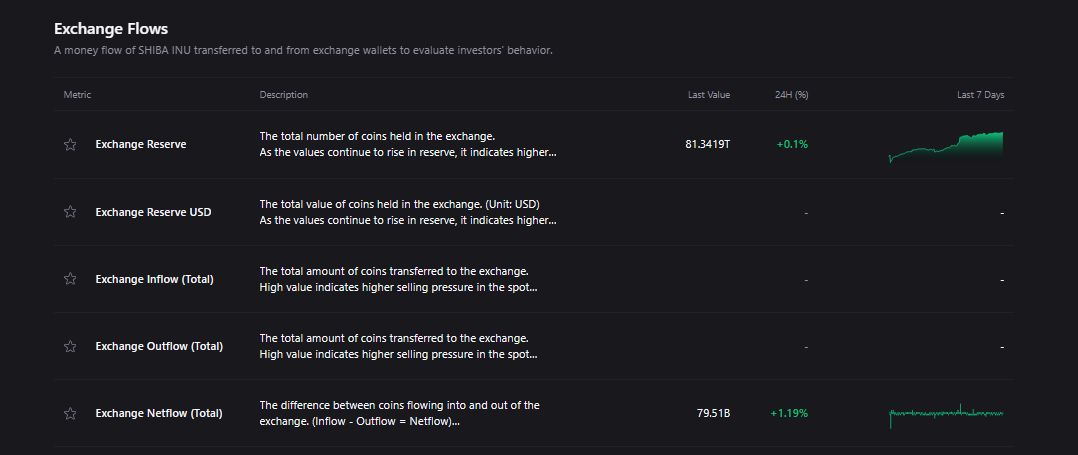Open Exchange Outflow (Total) metric
The height and width of the screenshot is (455, 1078).
click(159, 346)
